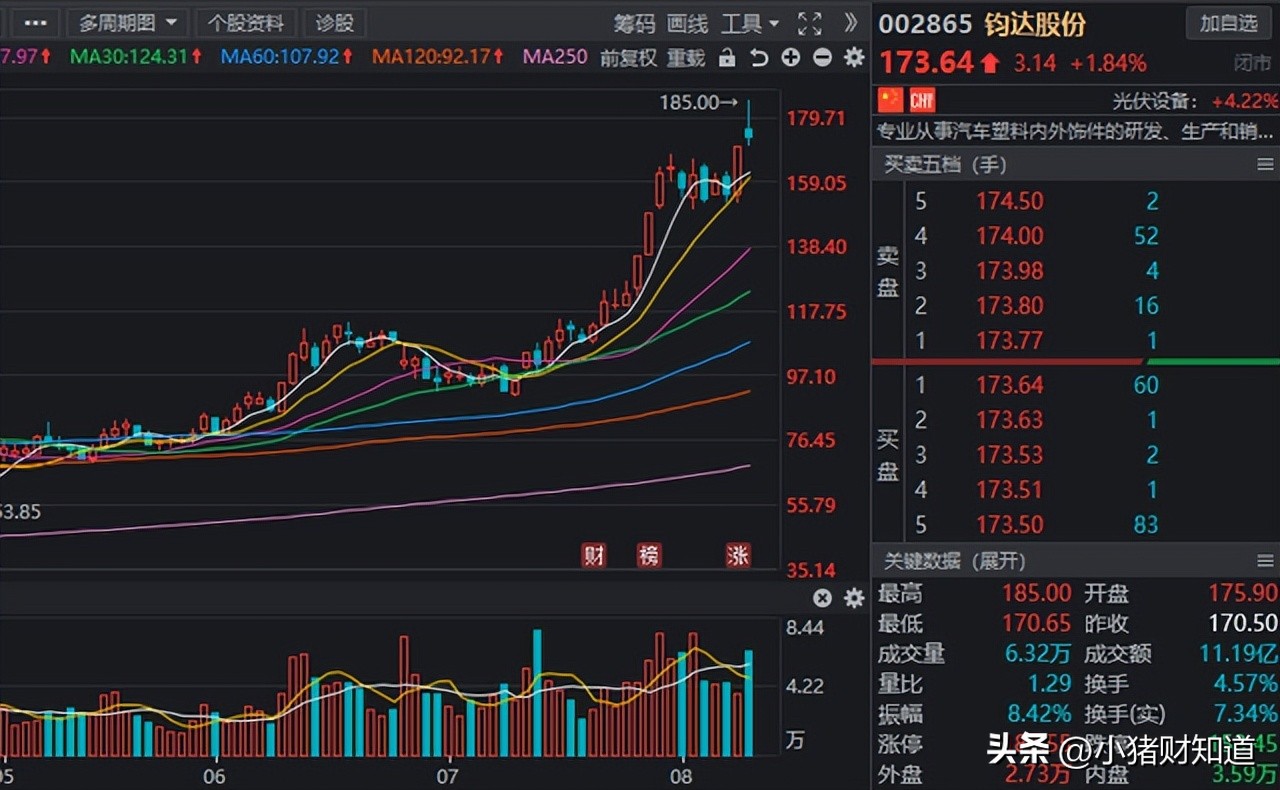Open the chart settings gear icon

(x=853, y=58)
